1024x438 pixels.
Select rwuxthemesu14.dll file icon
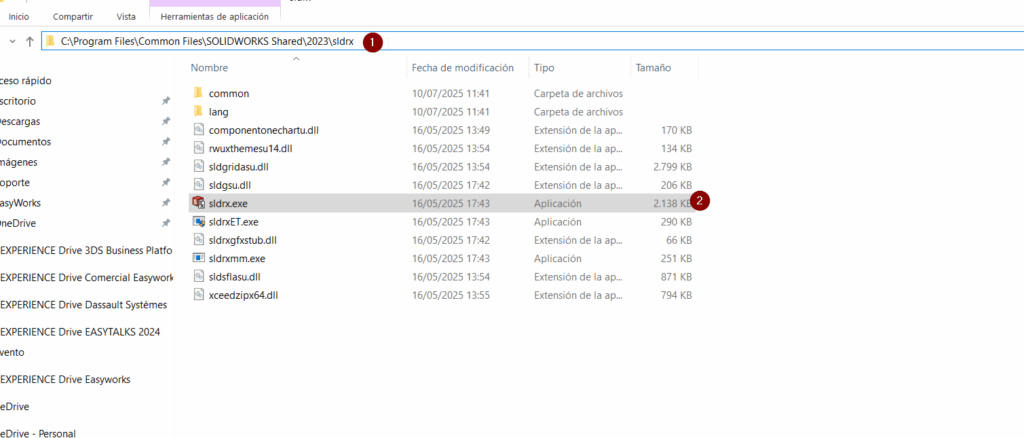[x=199, y=148]
